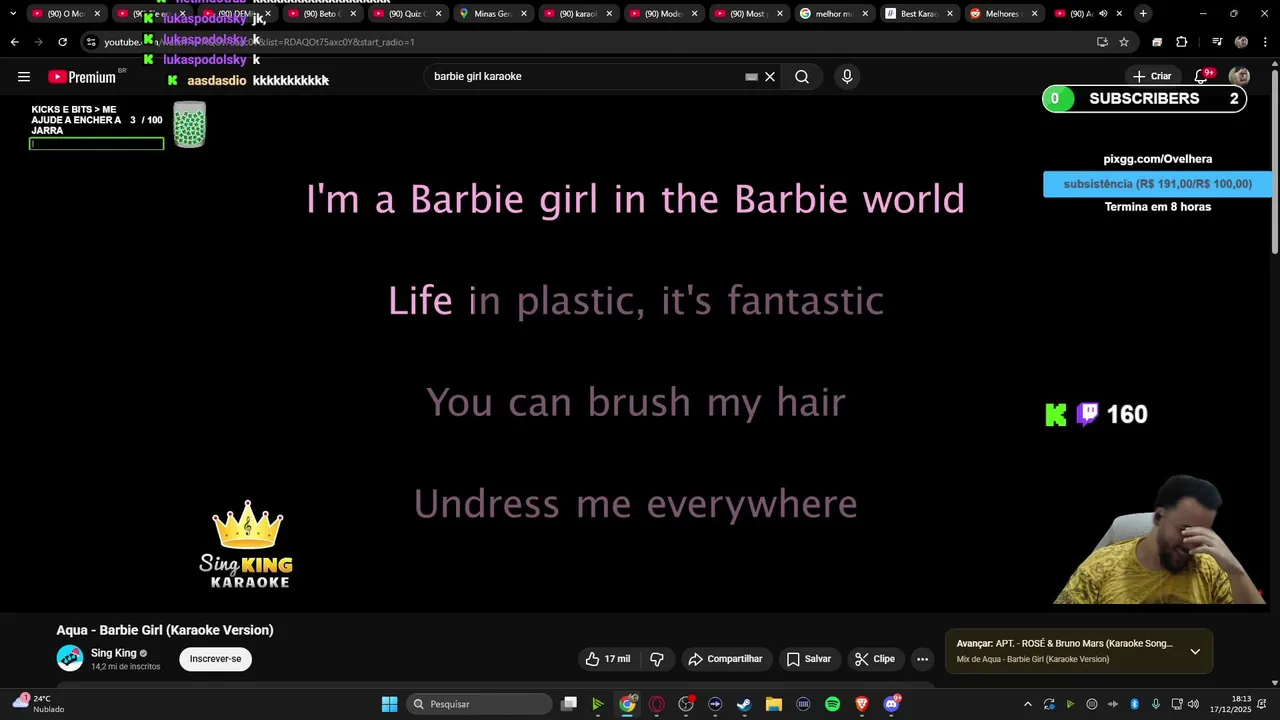Focus the search field with 'barbie girl karaoke'
1280x720 pixels.
click(585, 77)
